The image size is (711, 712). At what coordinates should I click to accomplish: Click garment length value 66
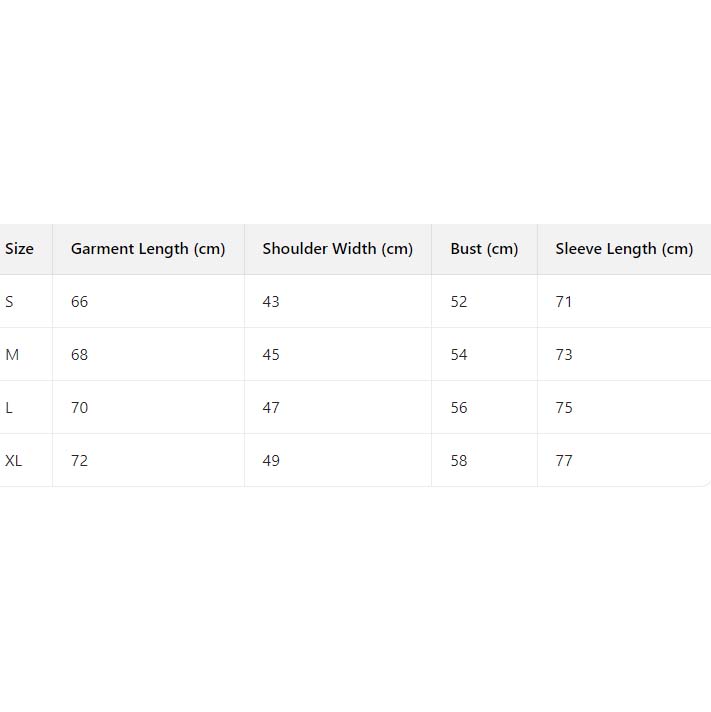click(x=80, y=302)
